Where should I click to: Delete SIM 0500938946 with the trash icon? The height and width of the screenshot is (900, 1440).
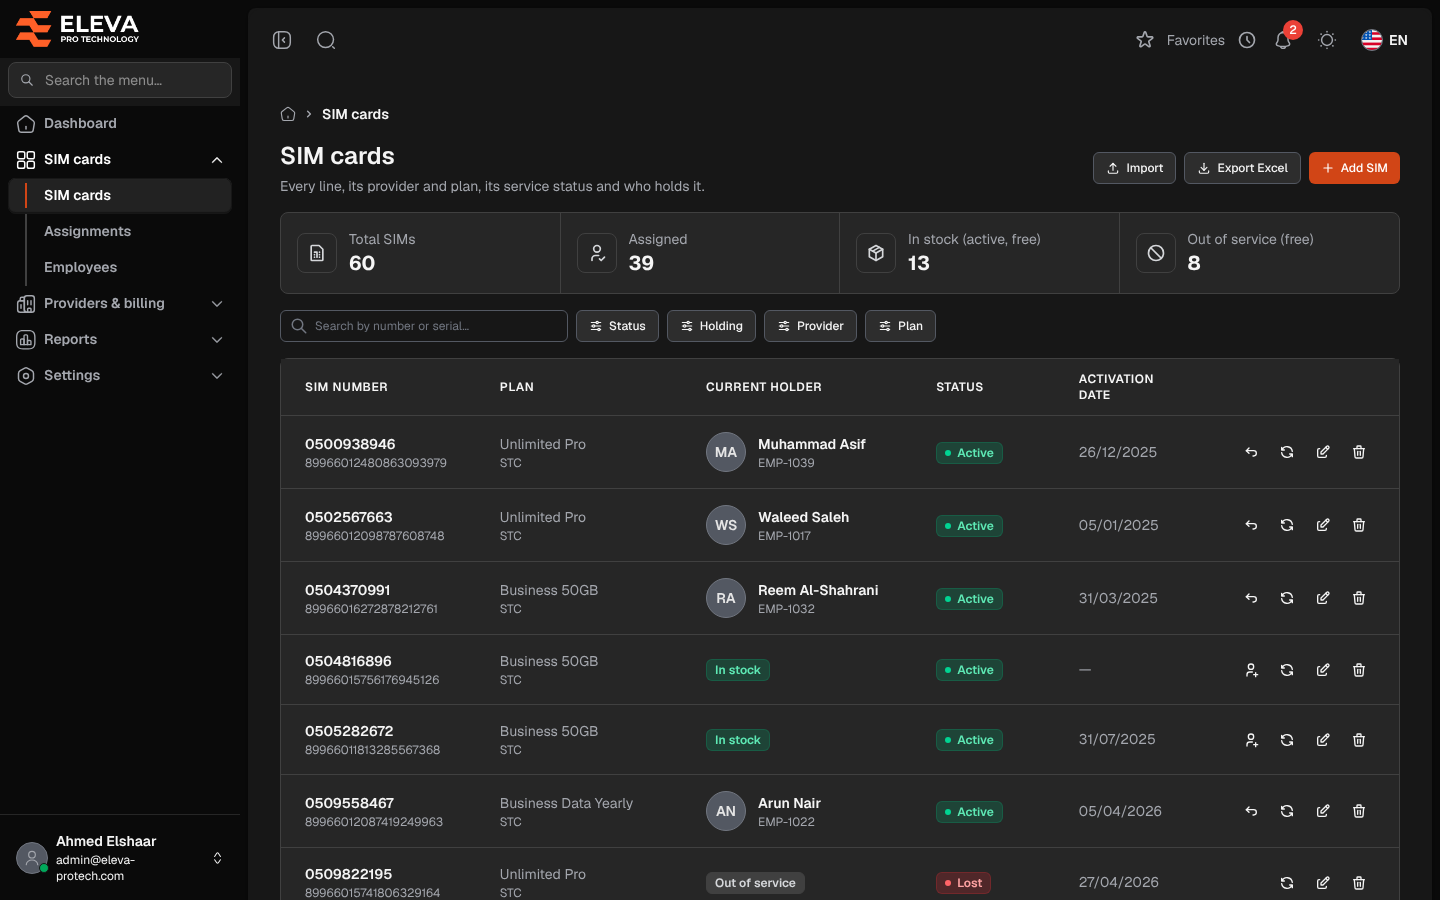[x=1359, y=452]
